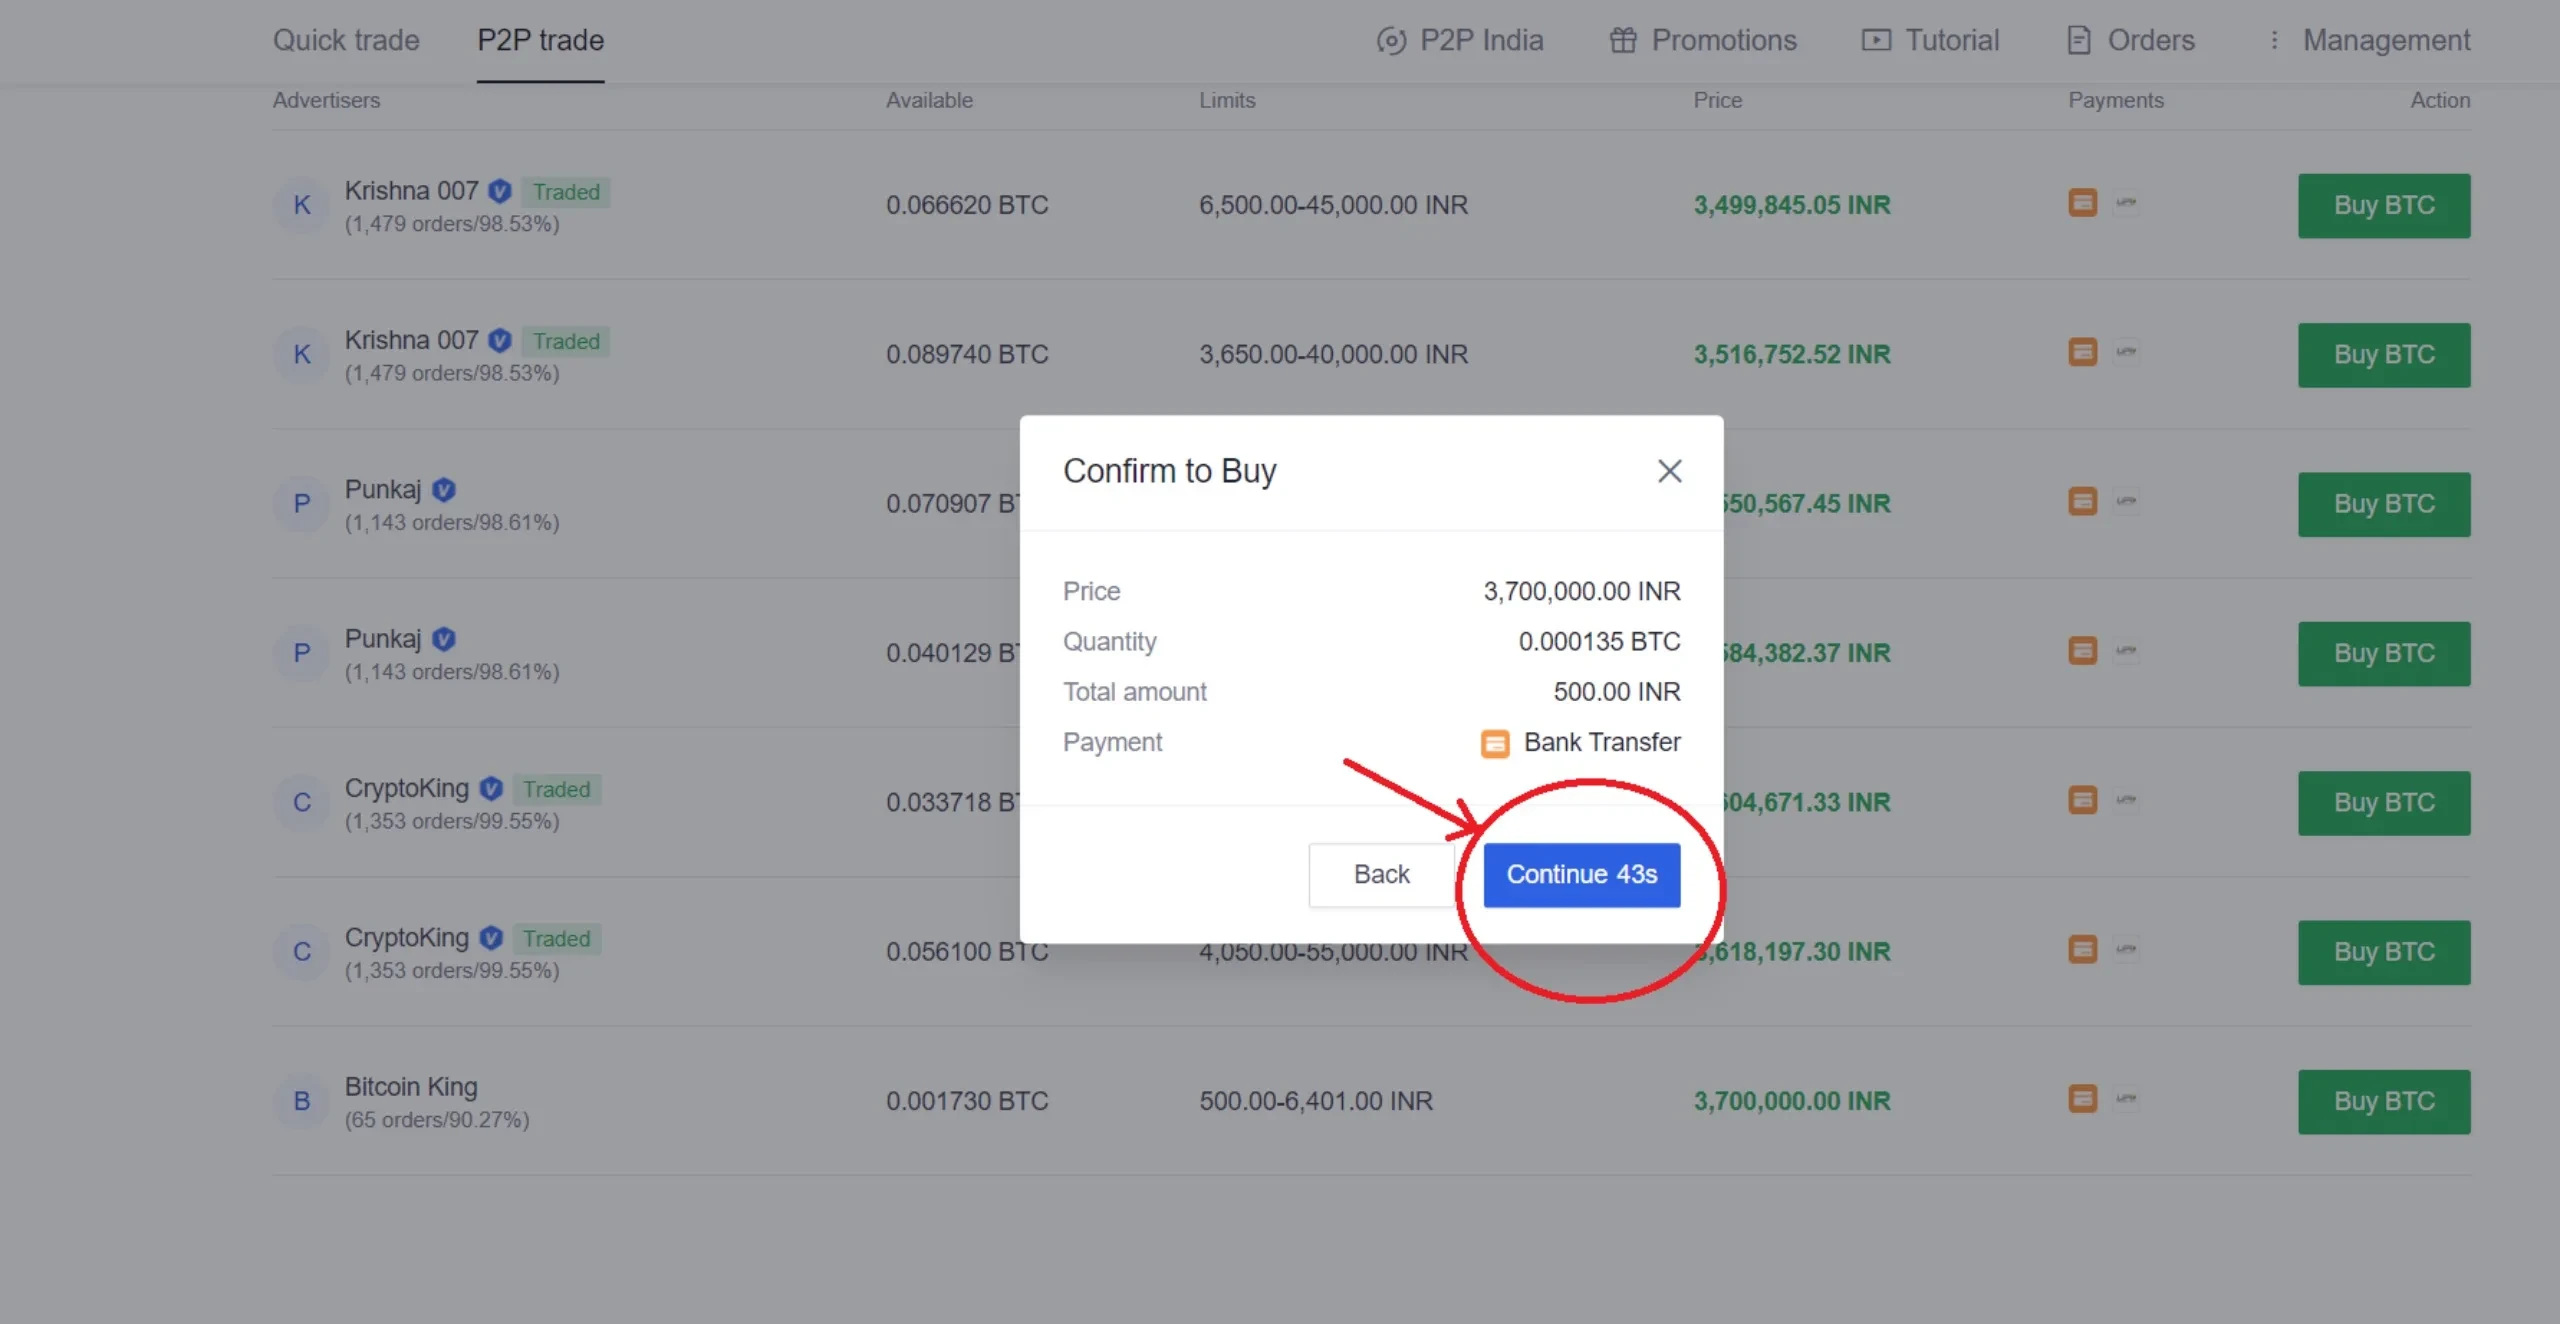Click total amount 500.00 INR

click(1616, 692)
